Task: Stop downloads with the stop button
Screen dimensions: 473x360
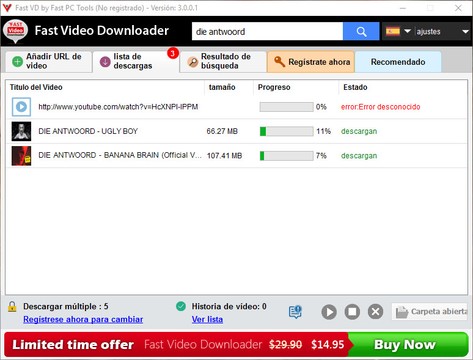Action: pyautogui.click(x=352, y=312)
